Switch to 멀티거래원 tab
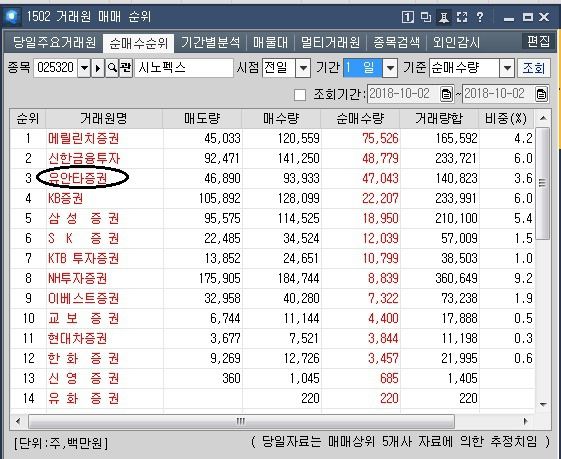561x459 pixels. click(330, 43)
